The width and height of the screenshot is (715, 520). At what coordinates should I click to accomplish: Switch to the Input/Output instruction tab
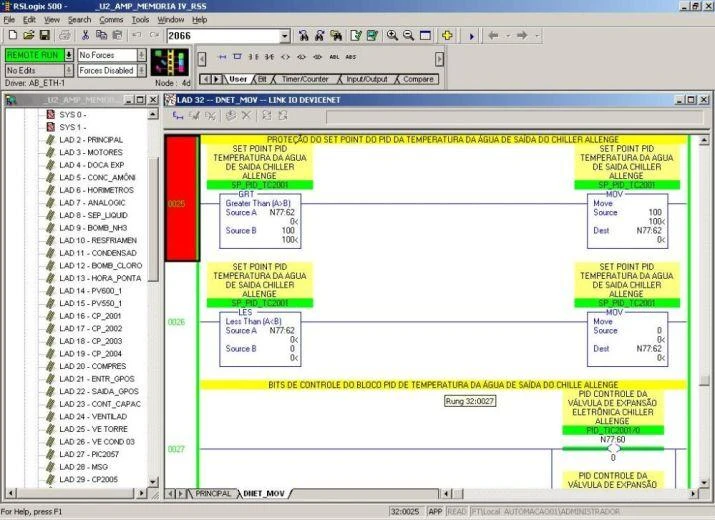(x=367, y=79)
